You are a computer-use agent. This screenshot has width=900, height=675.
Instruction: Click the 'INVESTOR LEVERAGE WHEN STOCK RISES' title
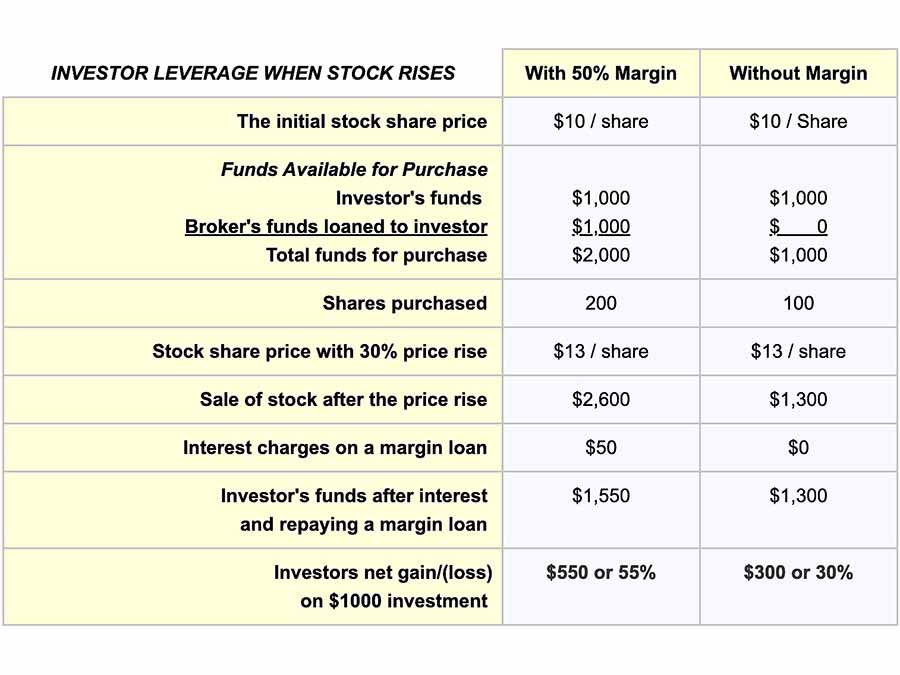[x=253, y=73]
